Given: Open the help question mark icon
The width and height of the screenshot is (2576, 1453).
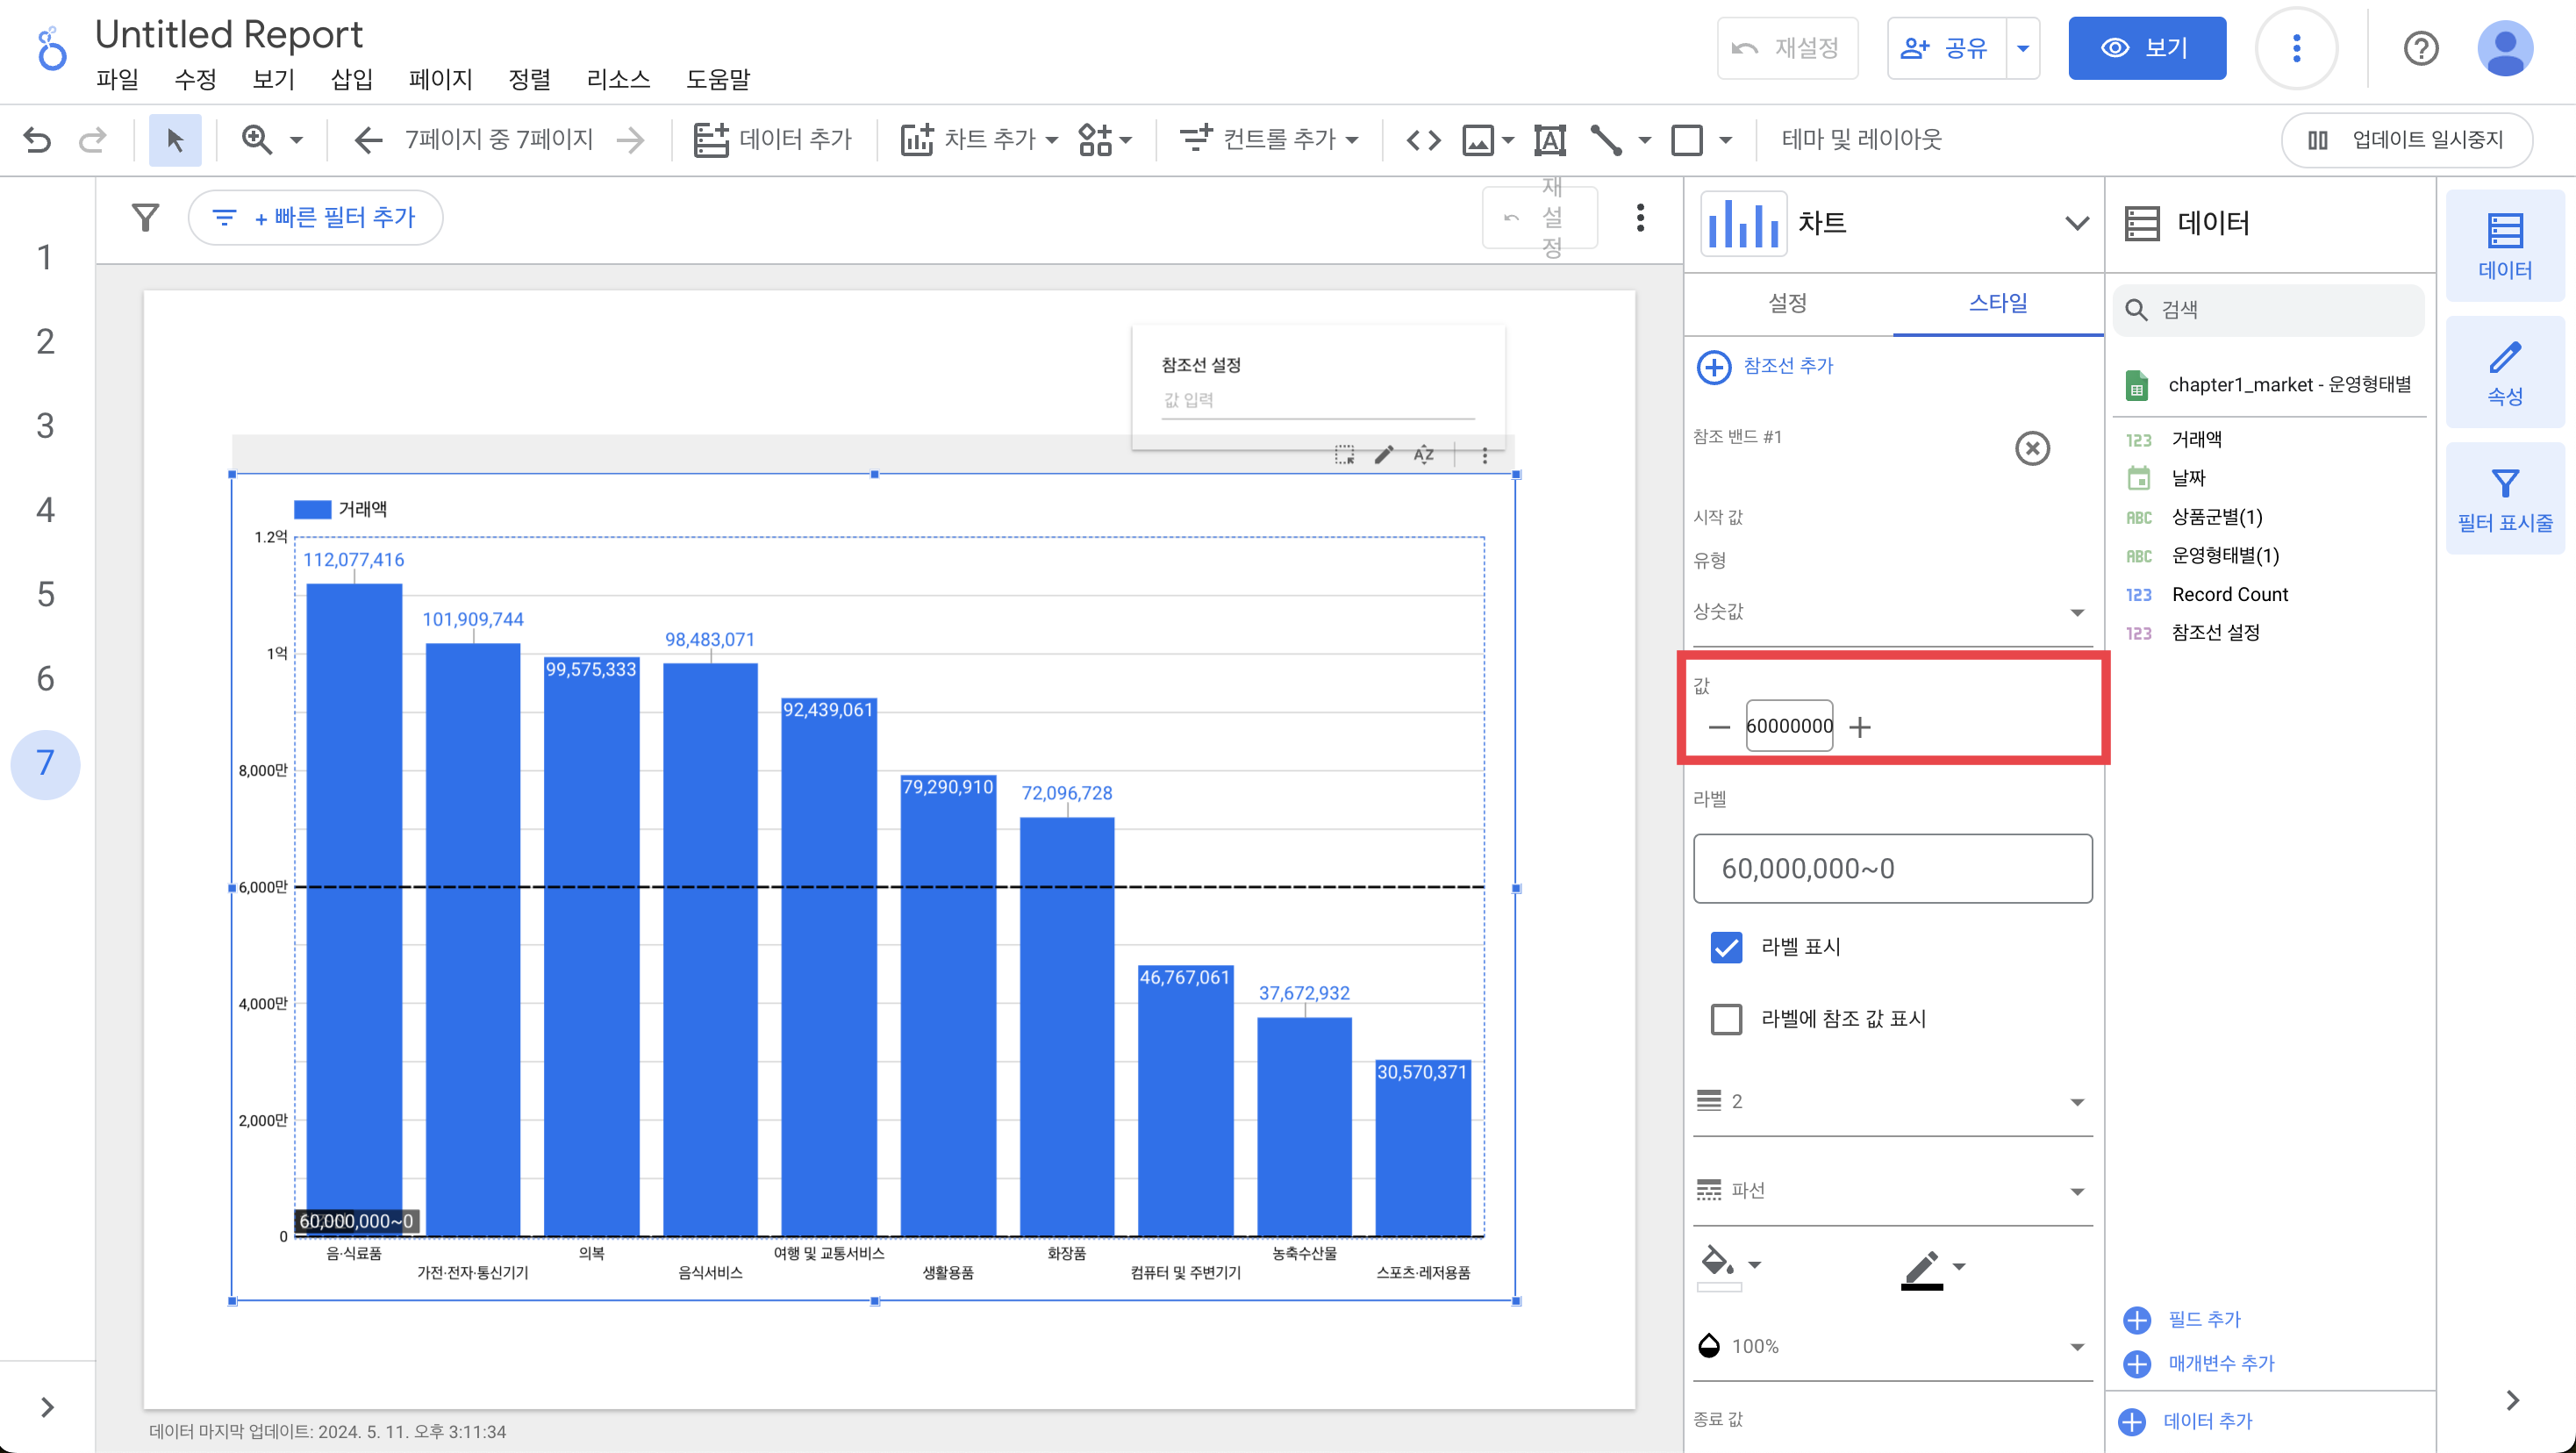Looking at the screenshot, I should coord(2420,48).
